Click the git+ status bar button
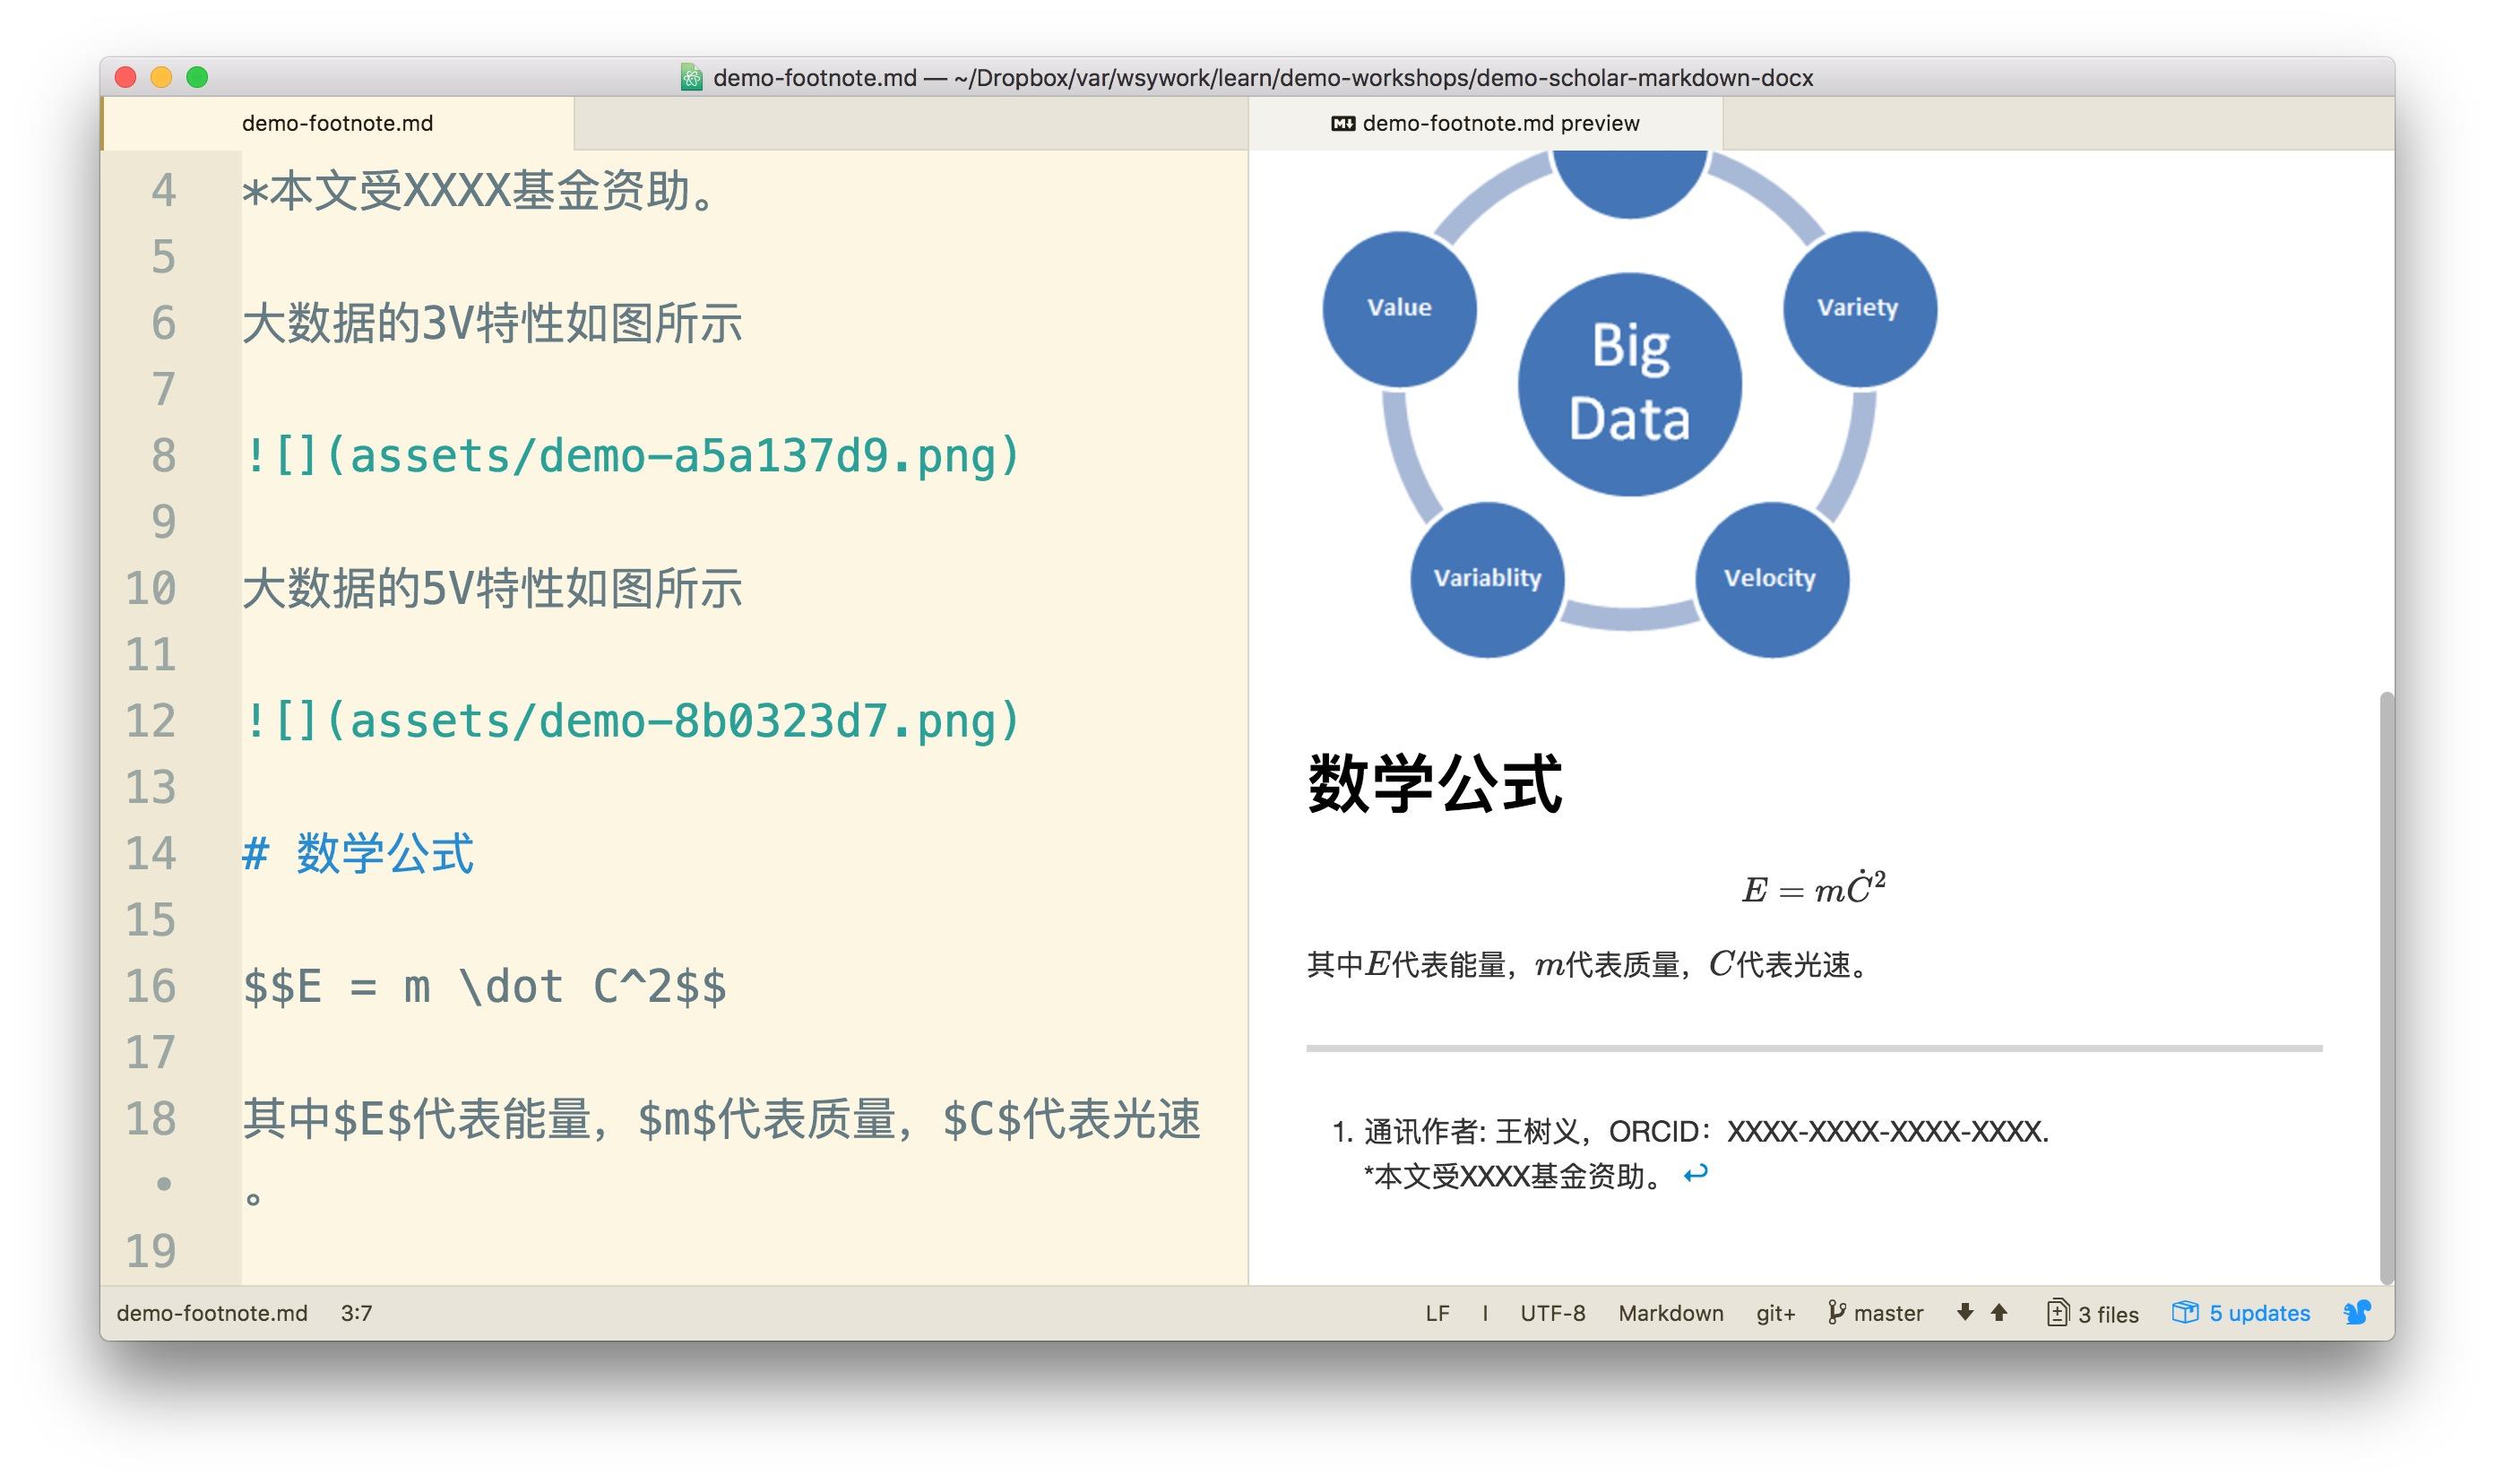The height and width of the screenshot is (1484, 2495). tap(1775, 1313)
